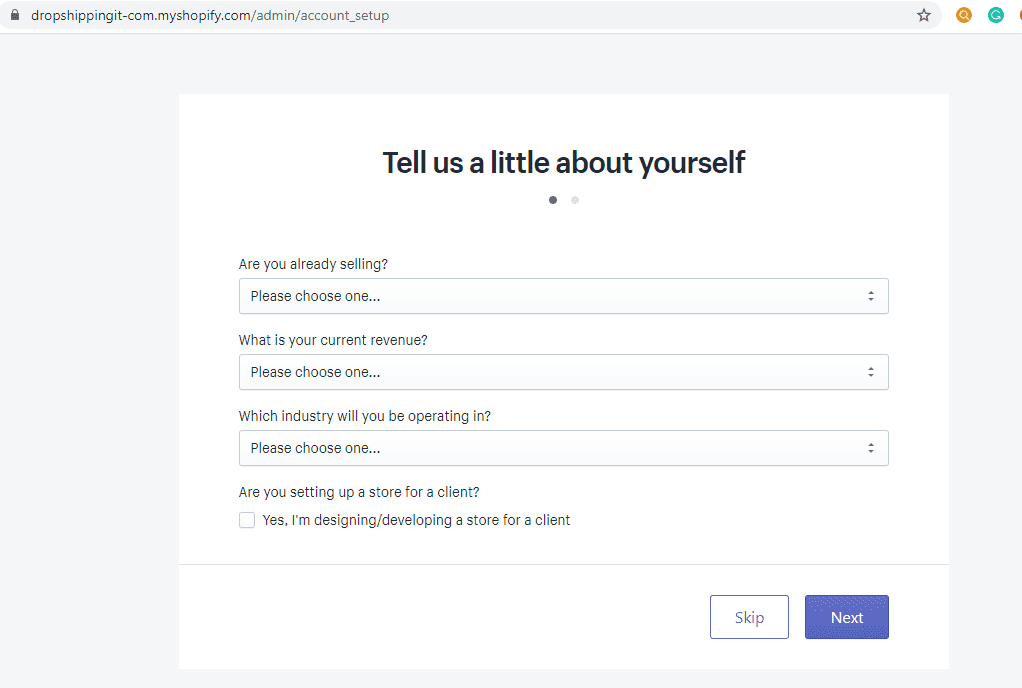Click the address bar URL
The height and width of the screenshot is (688, 1022).
tap(210, 15)
